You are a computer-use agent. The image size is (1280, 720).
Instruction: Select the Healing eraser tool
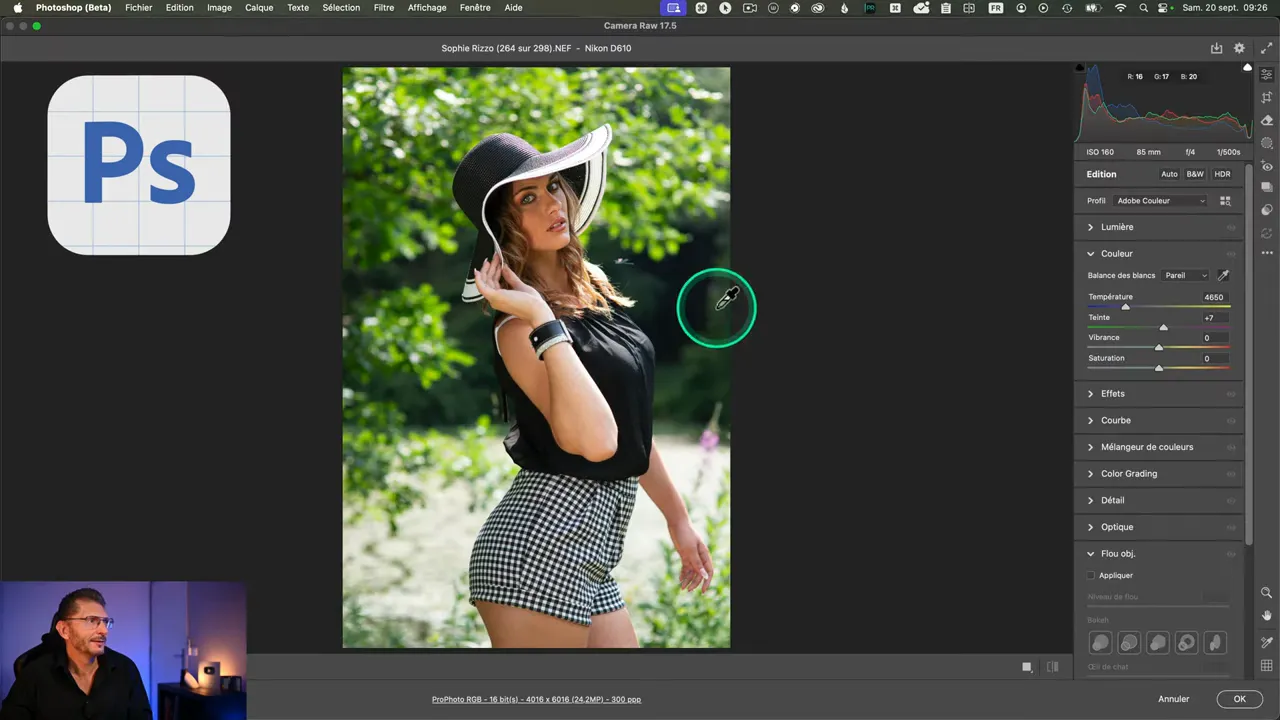coord(1266,120)
